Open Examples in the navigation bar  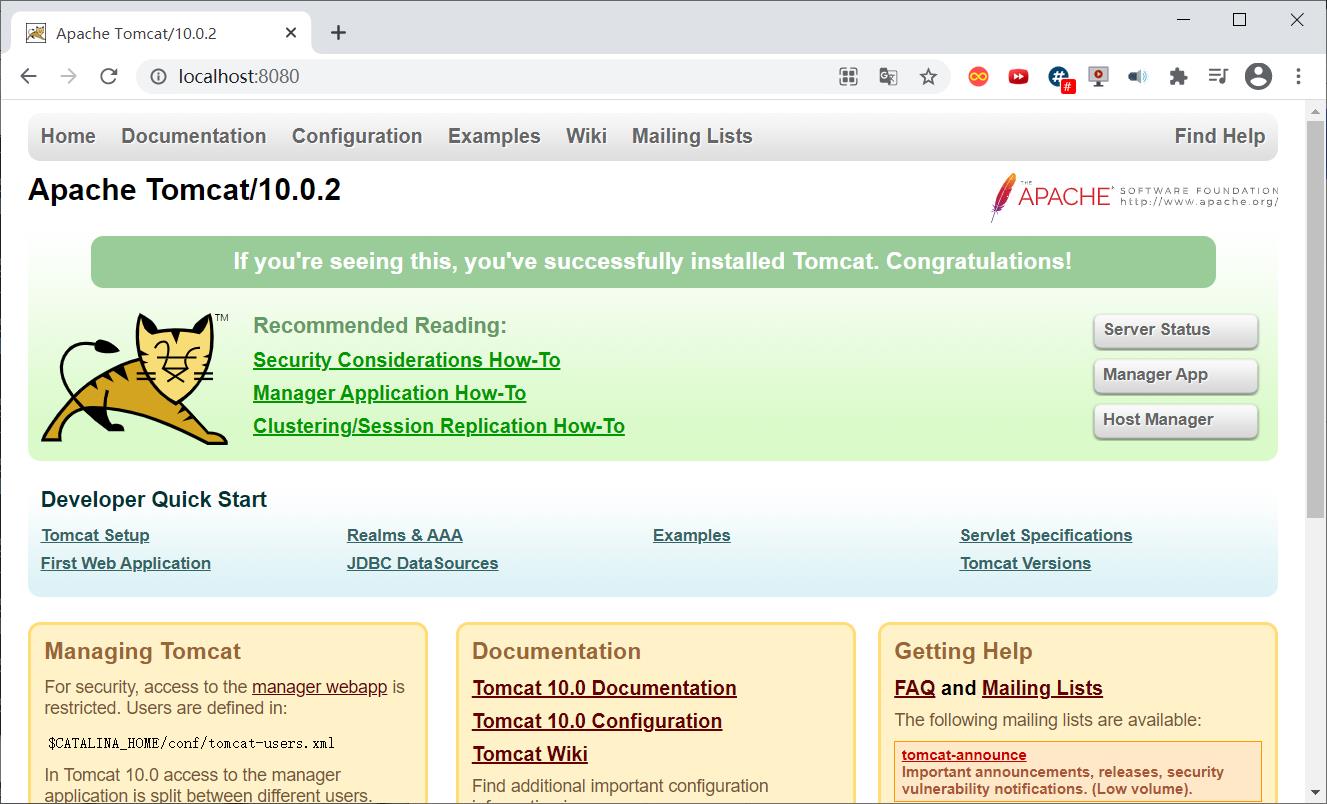pos(494,136)
